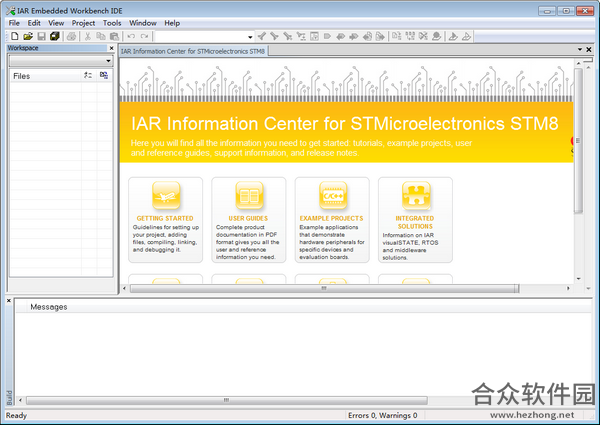Image resolution: width=600 pixels, height=425 pixels.
Task: Click the Messages column header
Action: coord(49,307)
